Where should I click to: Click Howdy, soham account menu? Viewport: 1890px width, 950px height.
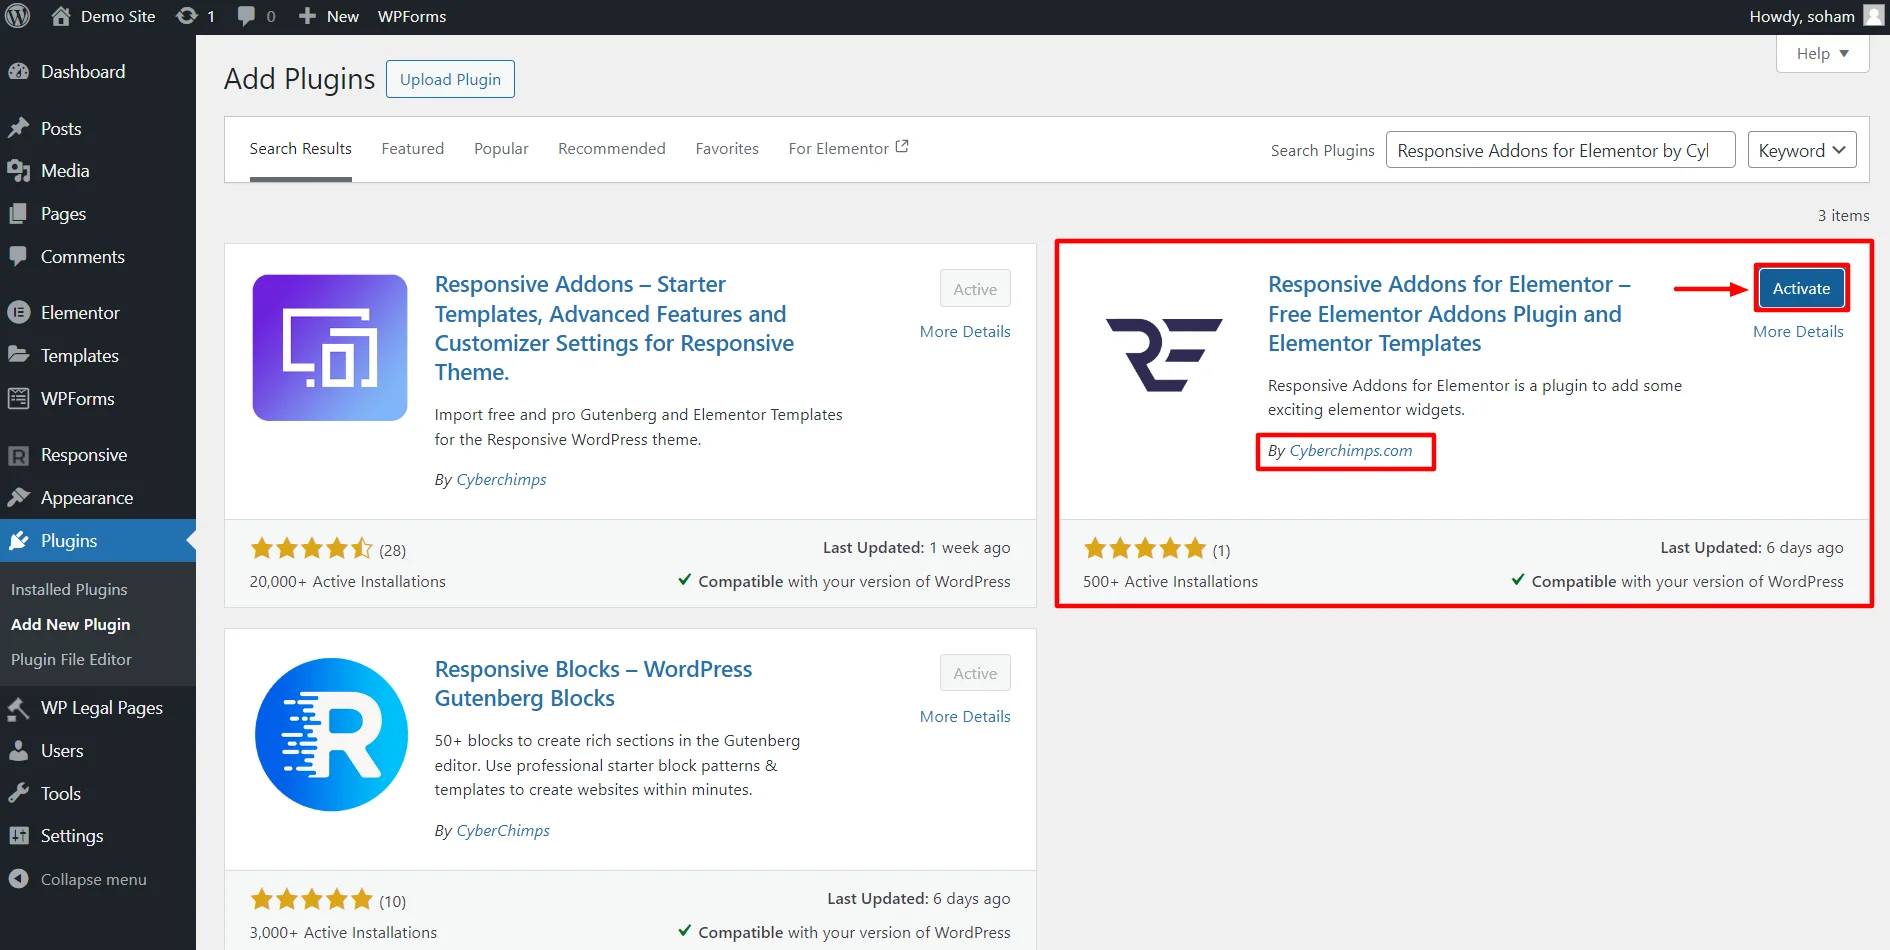click(1815, 17)
